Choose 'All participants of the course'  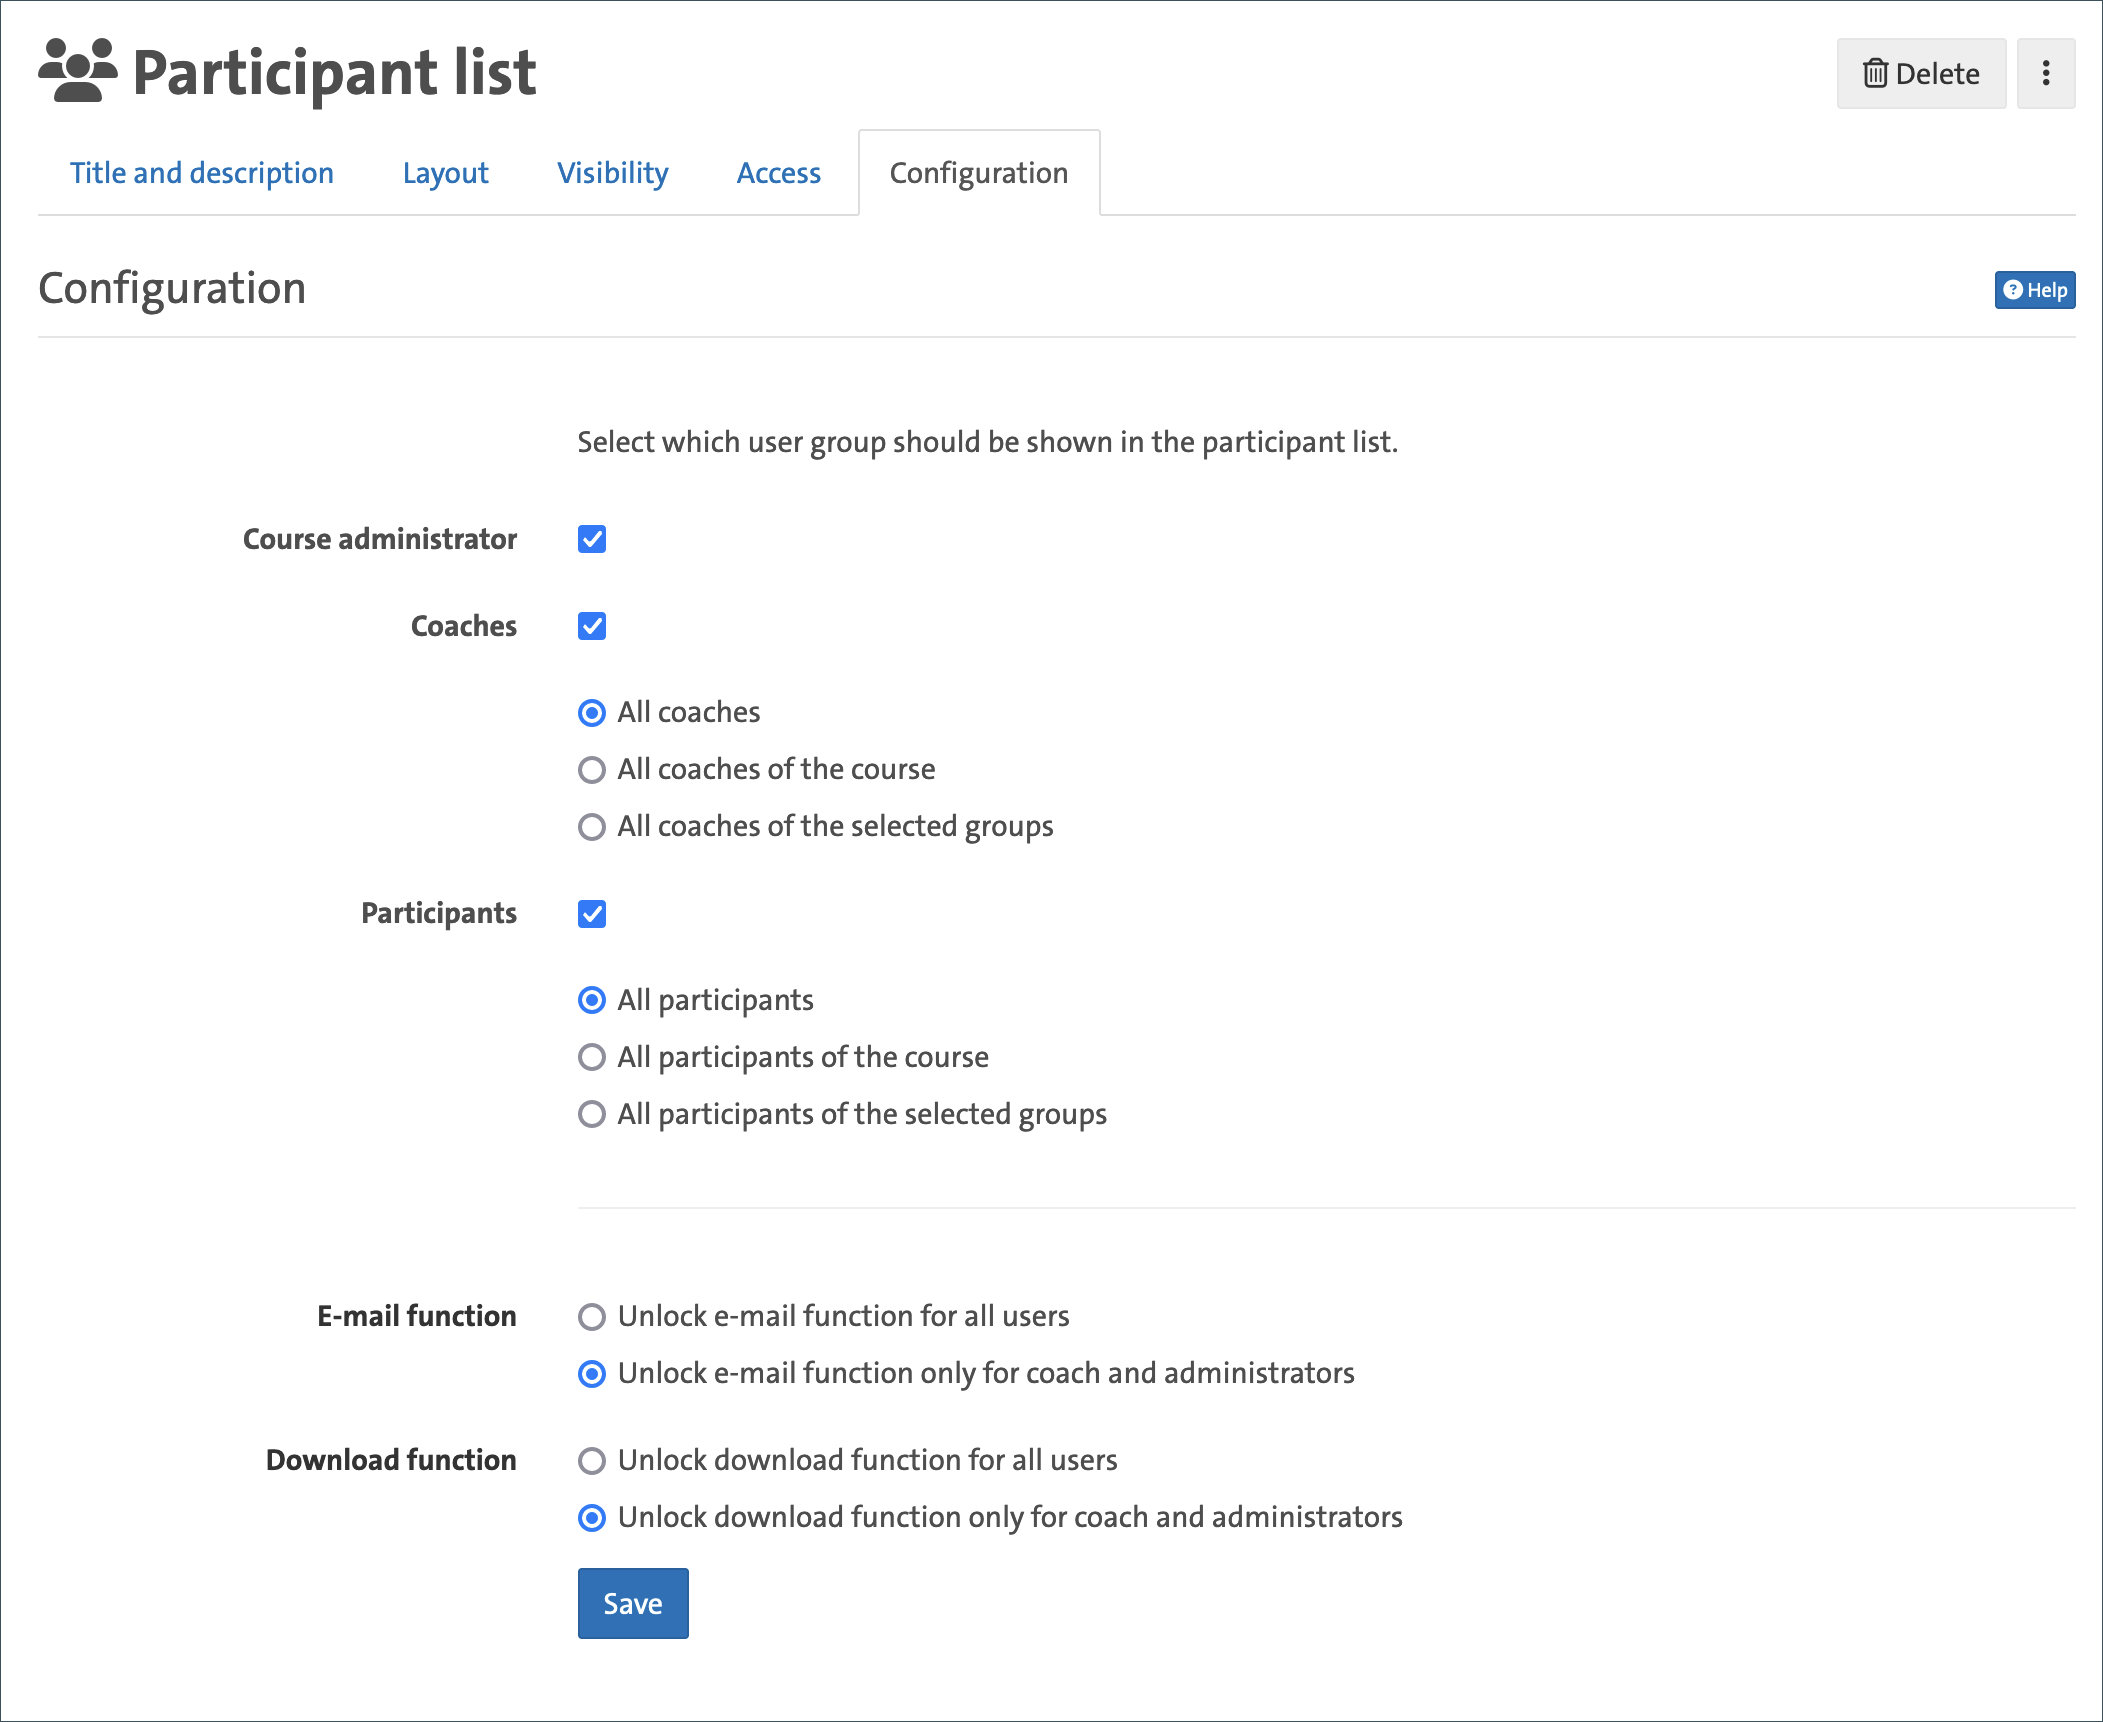tap(592, 1057)
